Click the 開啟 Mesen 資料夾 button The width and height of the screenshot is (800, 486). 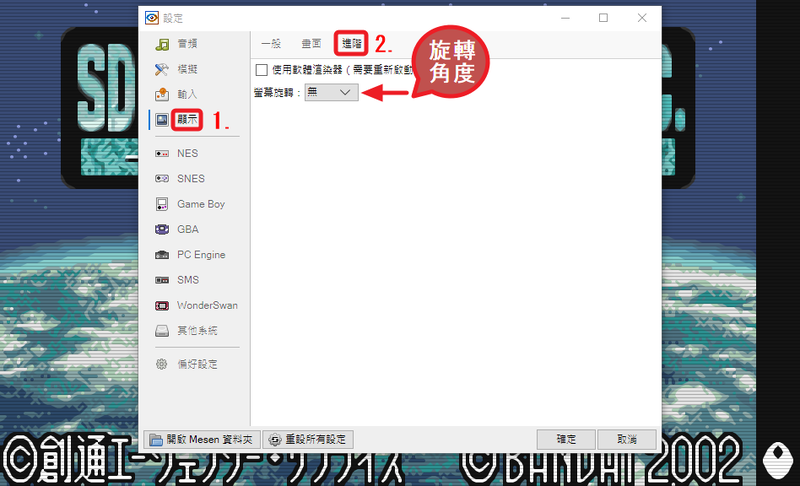202,440
